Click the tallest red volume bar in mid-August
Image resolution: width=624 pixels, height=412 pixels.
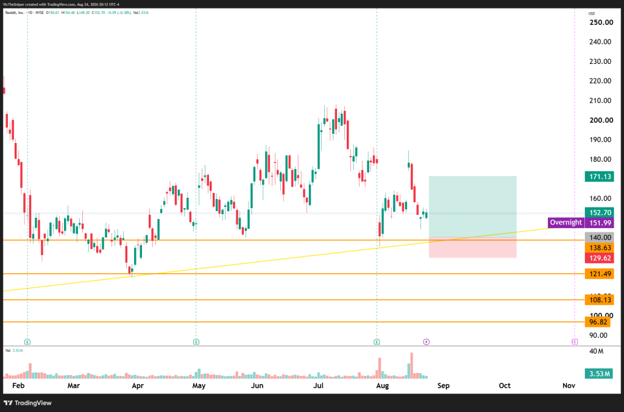tap(411, 365)
